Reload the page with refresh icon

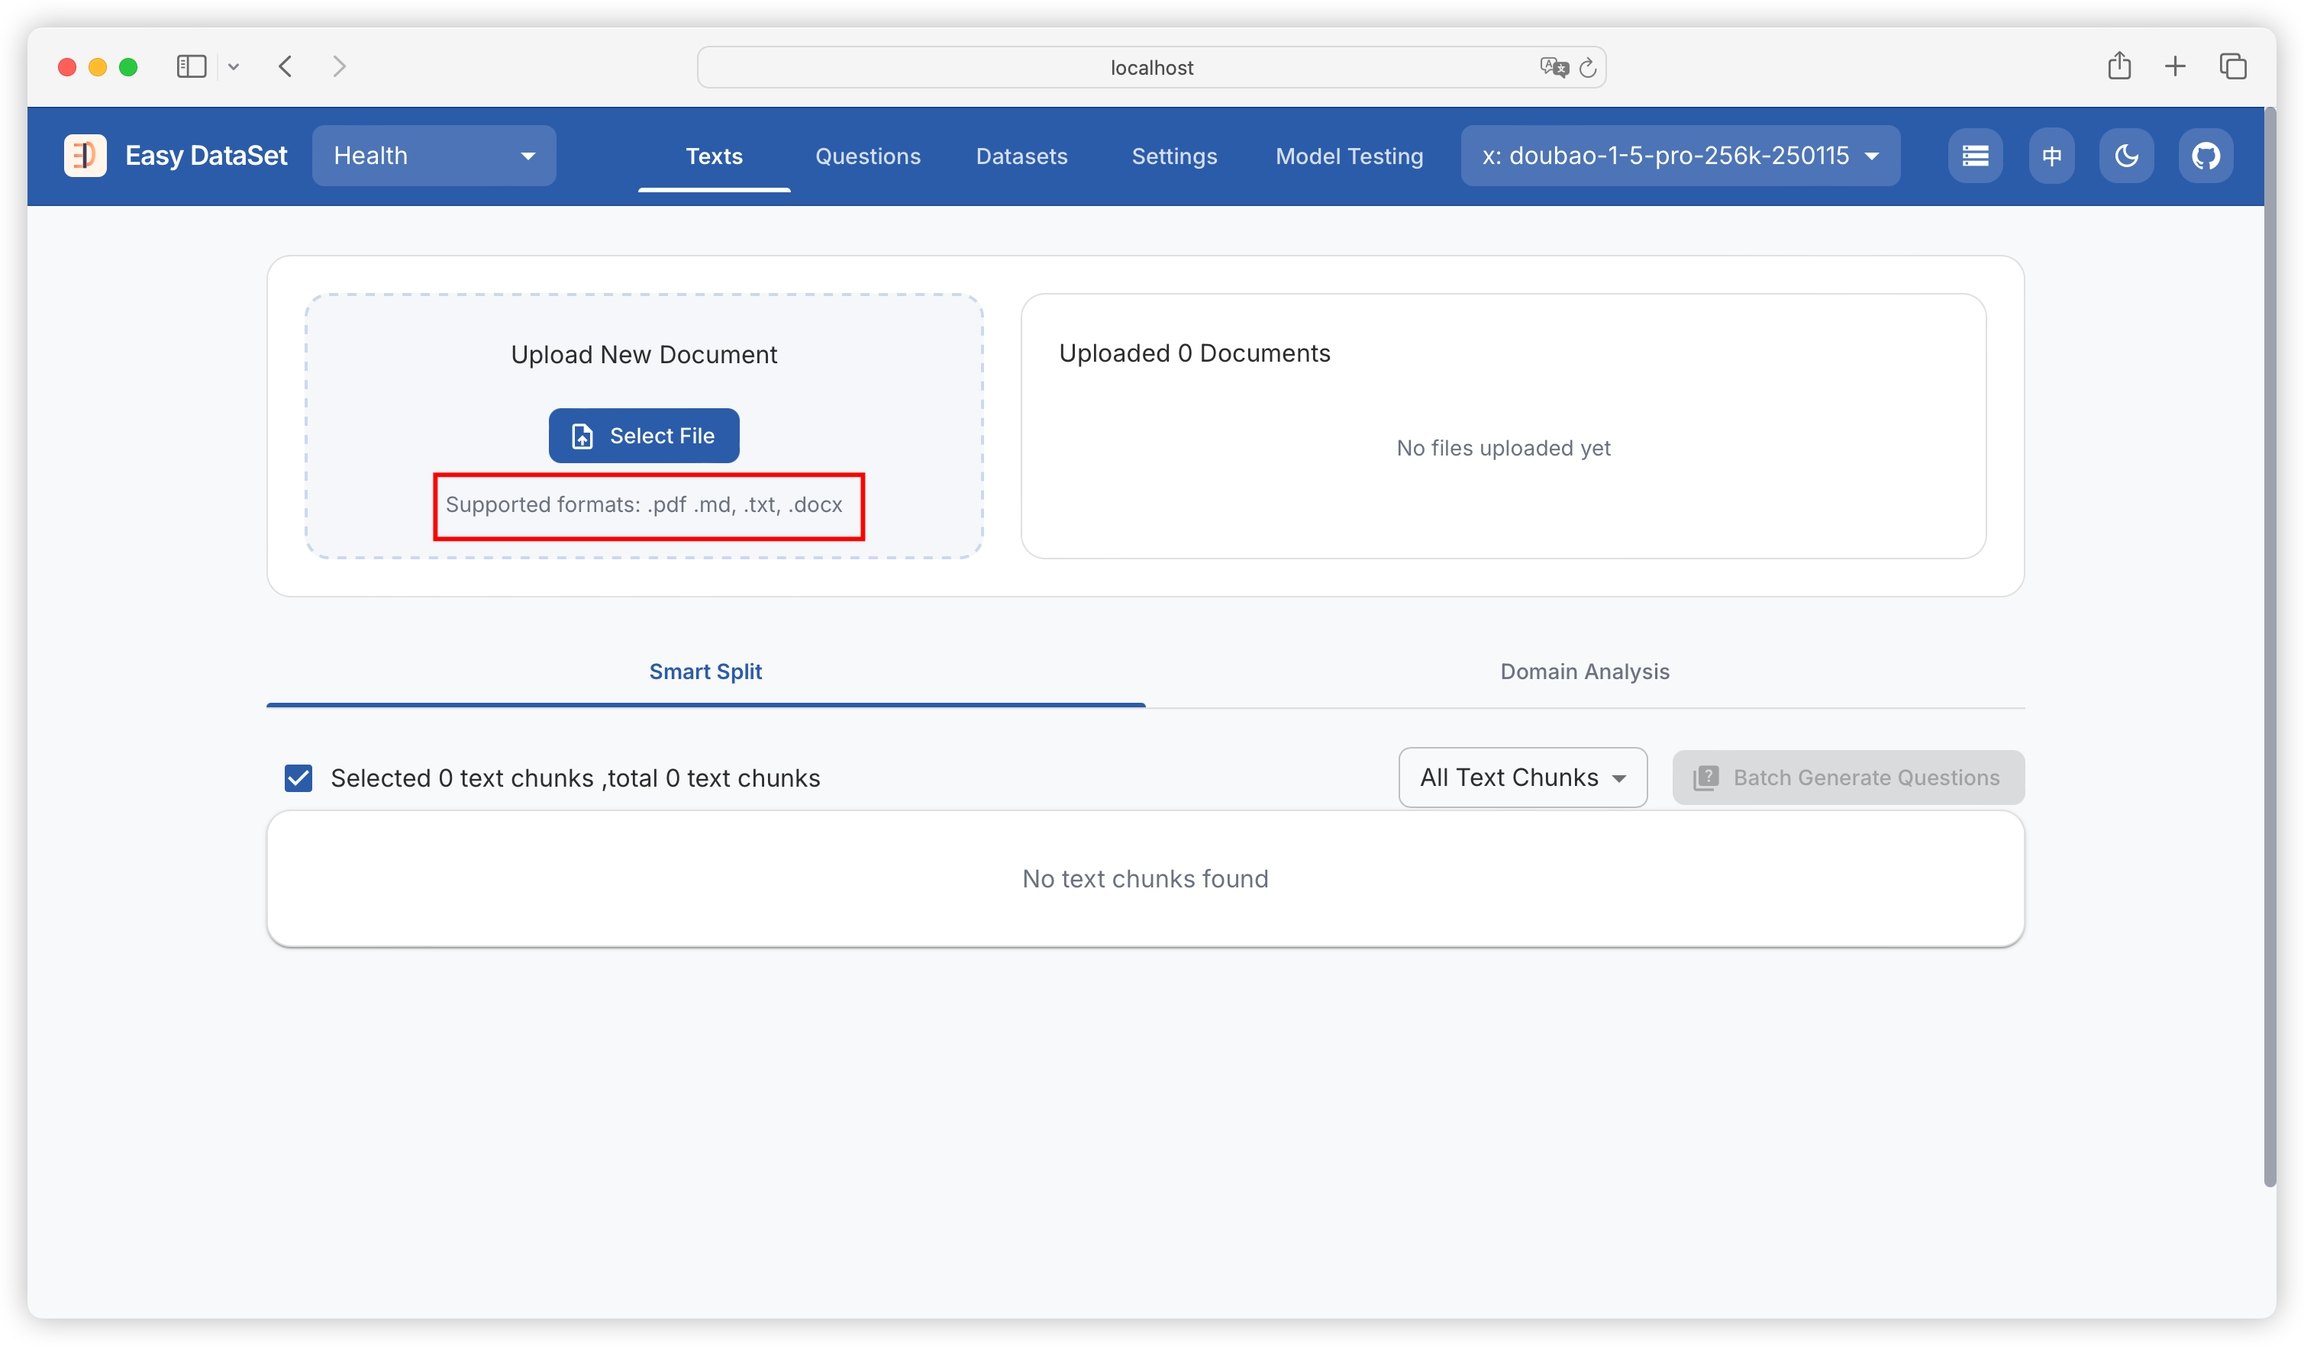1588,67
